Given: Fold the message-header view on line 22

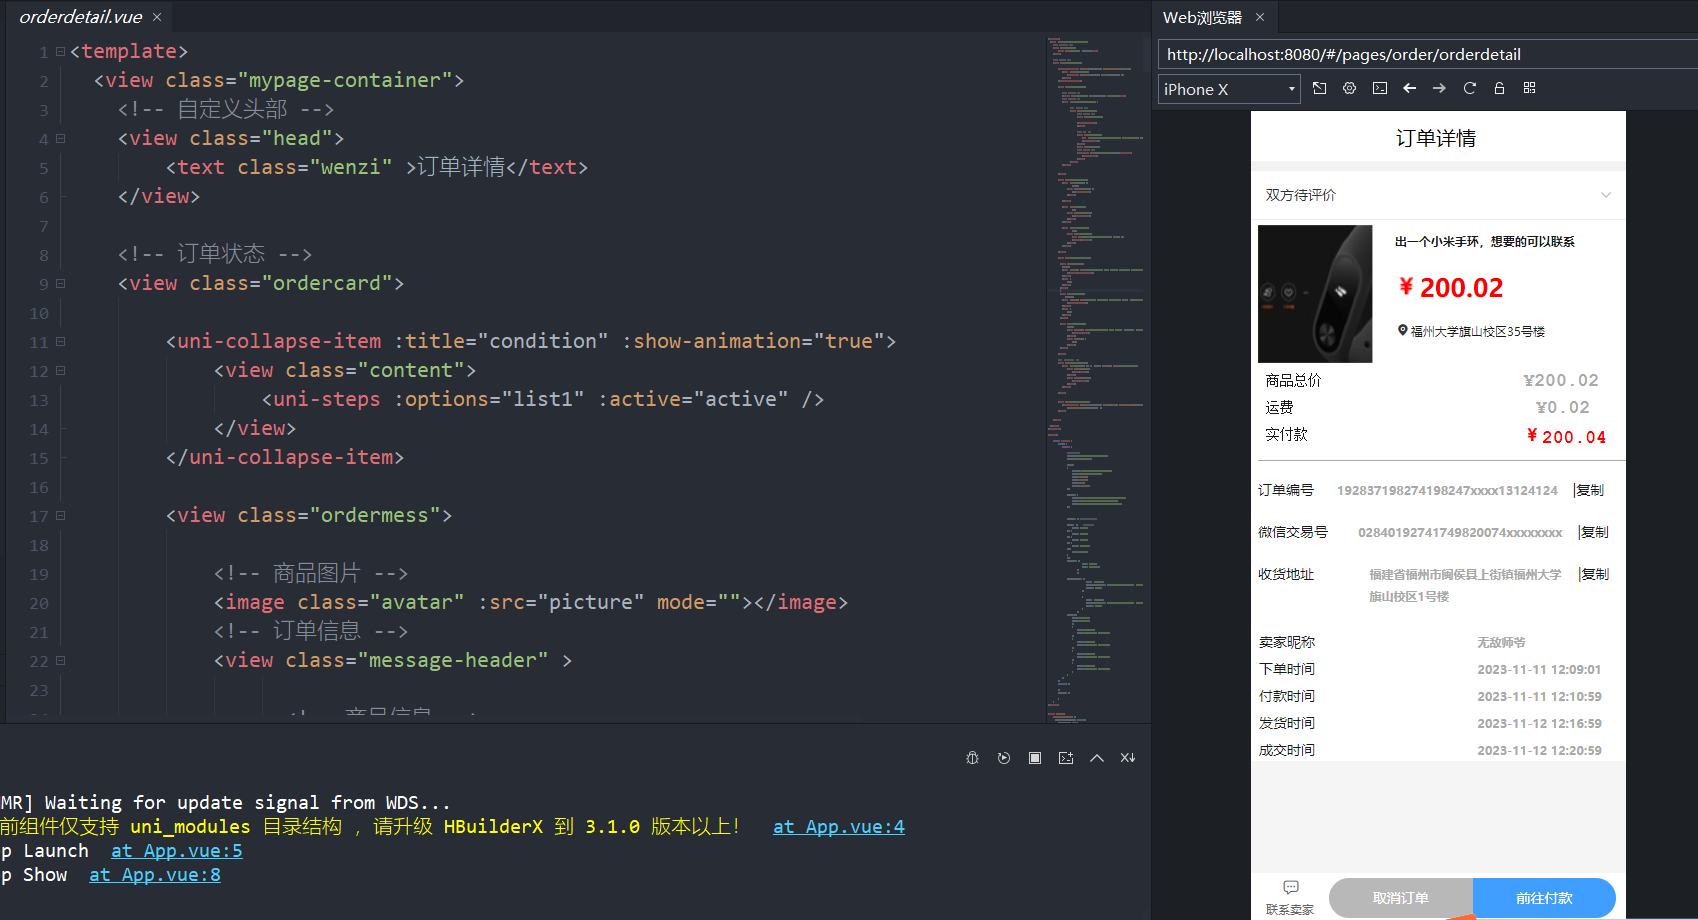Looking at the screenshot, I should coord(60,661).
